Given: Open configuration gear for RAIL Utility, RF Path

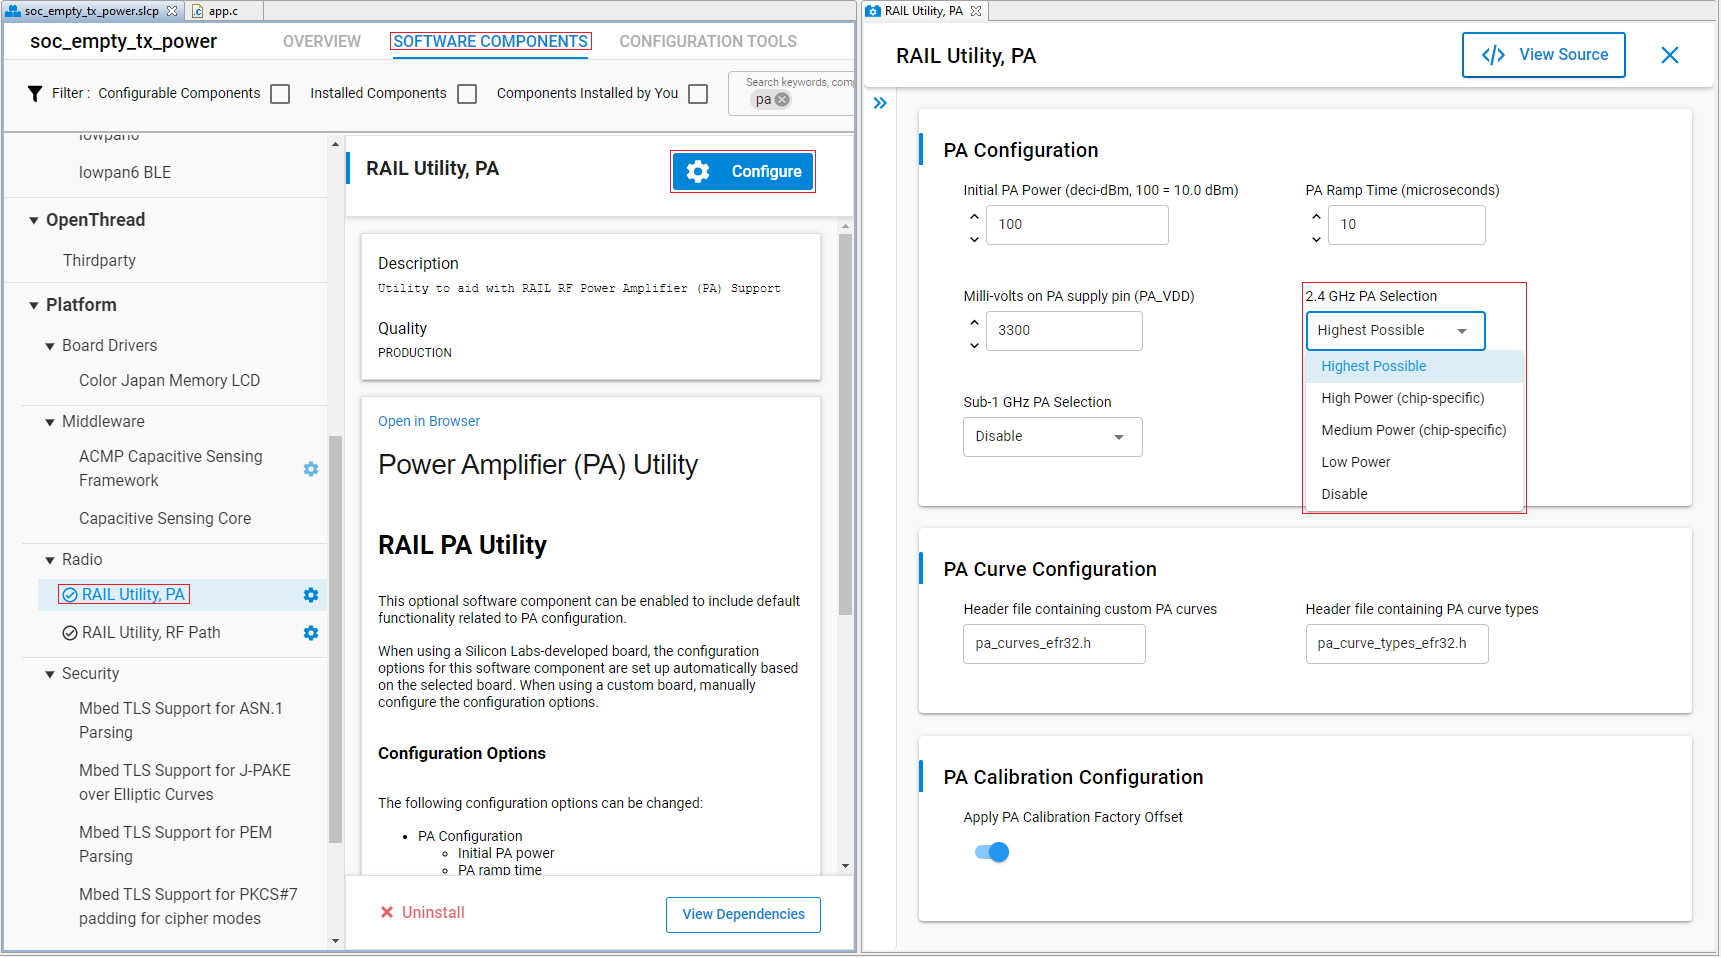Looking at the screenshot, I should point(310,632).
